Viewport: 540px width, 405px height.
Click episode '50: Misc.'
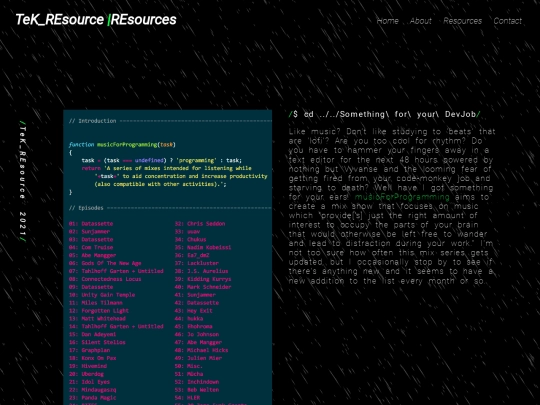(x=189, y=366)
